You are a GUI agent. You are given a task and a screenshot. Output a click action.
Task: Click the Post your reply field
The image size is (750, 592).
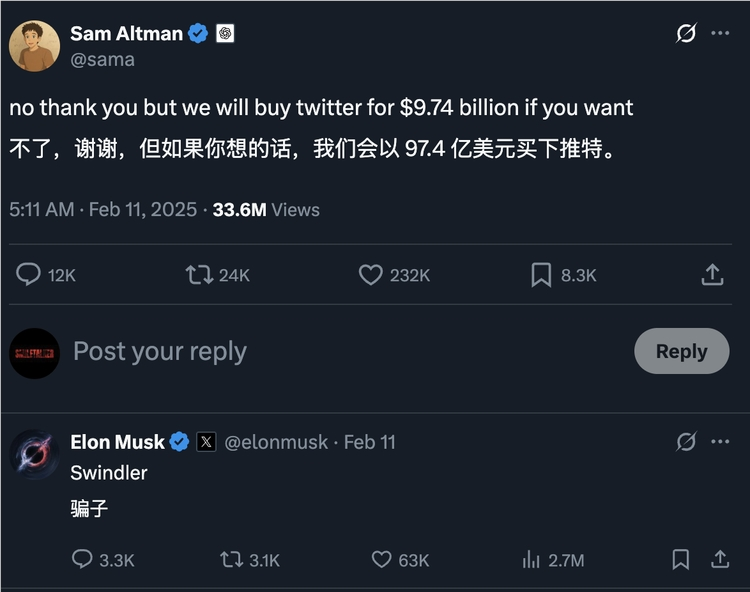[300, 352]
